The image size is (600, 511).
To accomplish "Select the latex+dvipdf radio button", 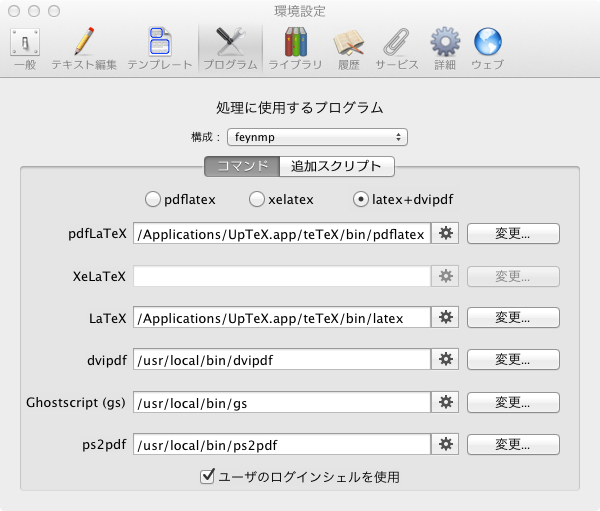I will coord(360,199).
